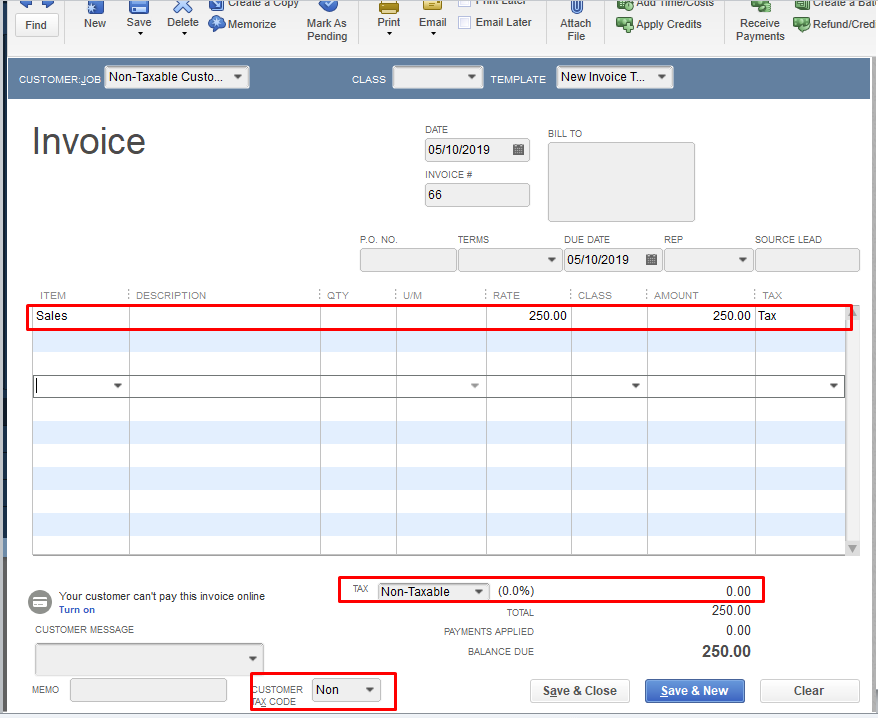The width and height of the screenshot is (878, 718).
Task: Click the Invoice # field
Action: (x=477, y=195)
